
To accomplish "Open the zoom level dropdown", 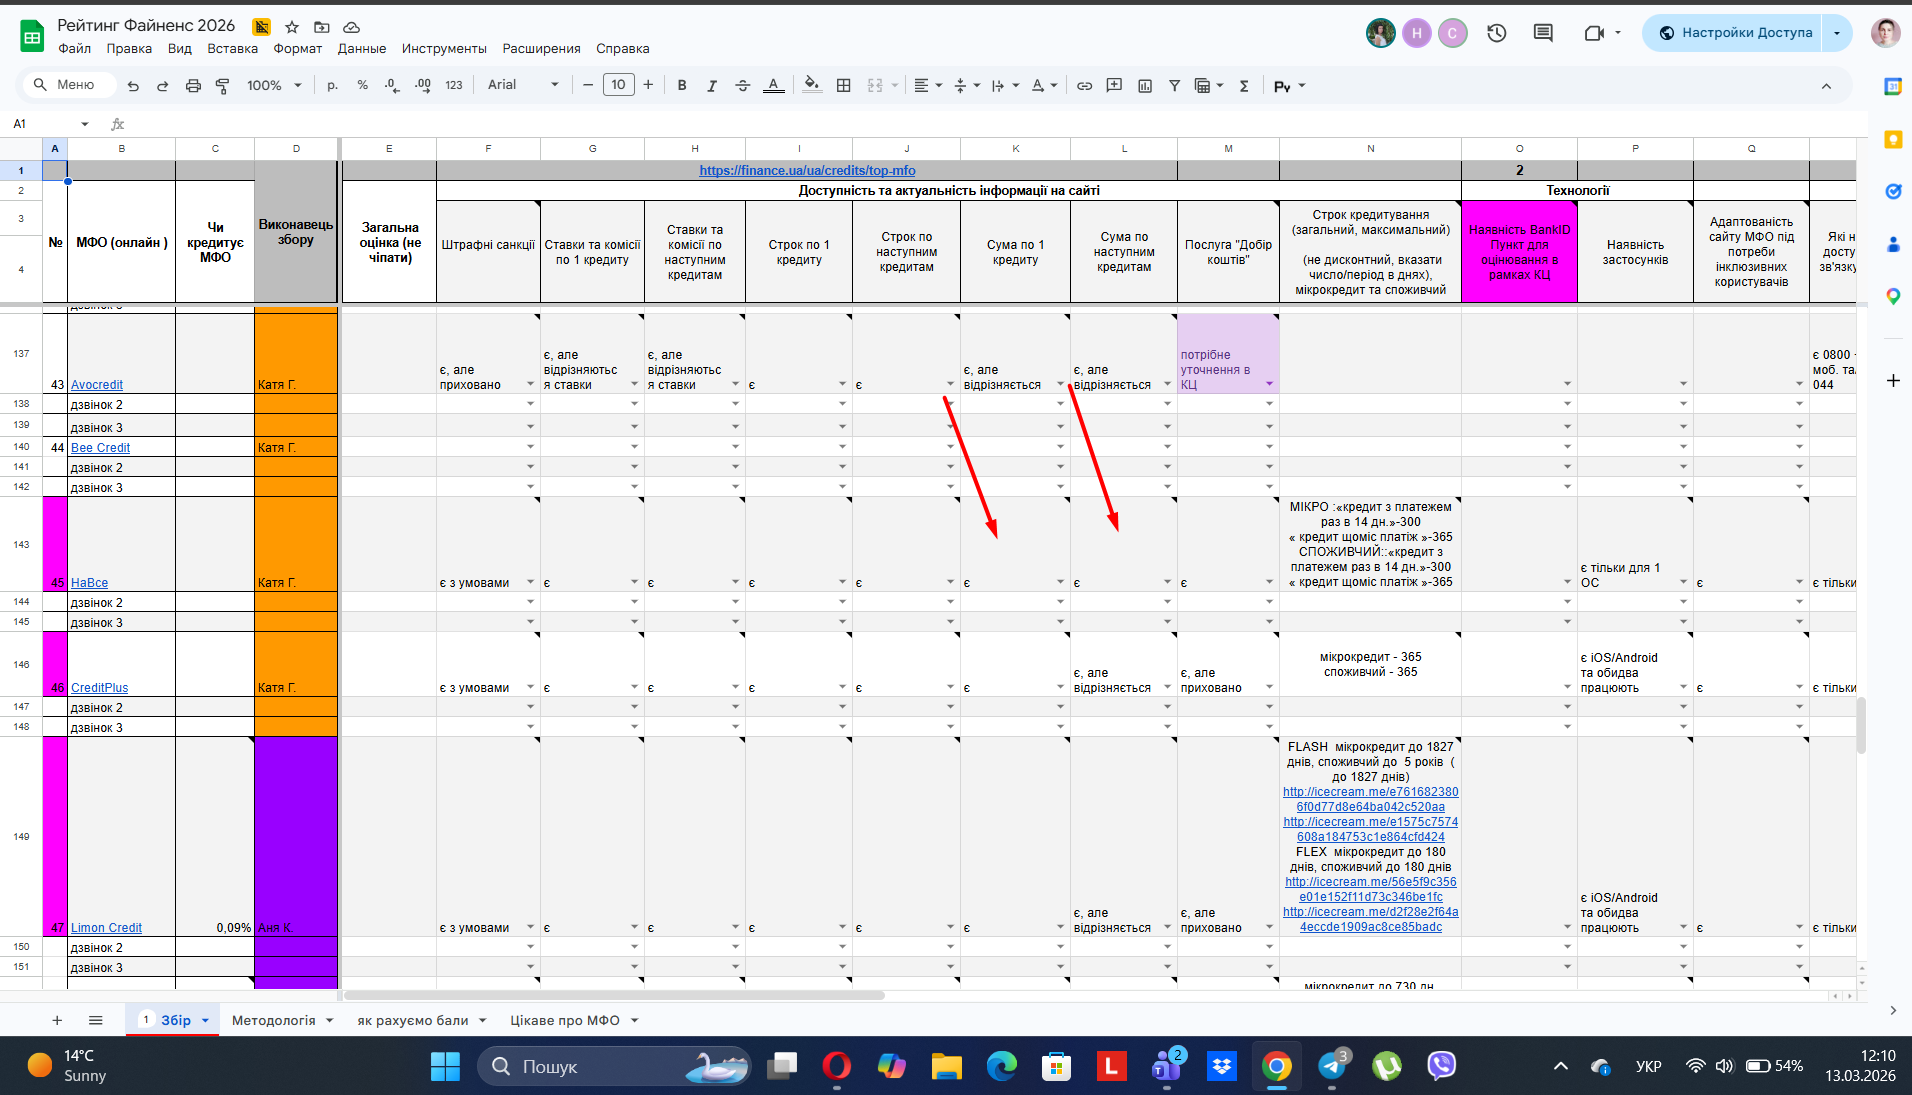I will 274,86.
